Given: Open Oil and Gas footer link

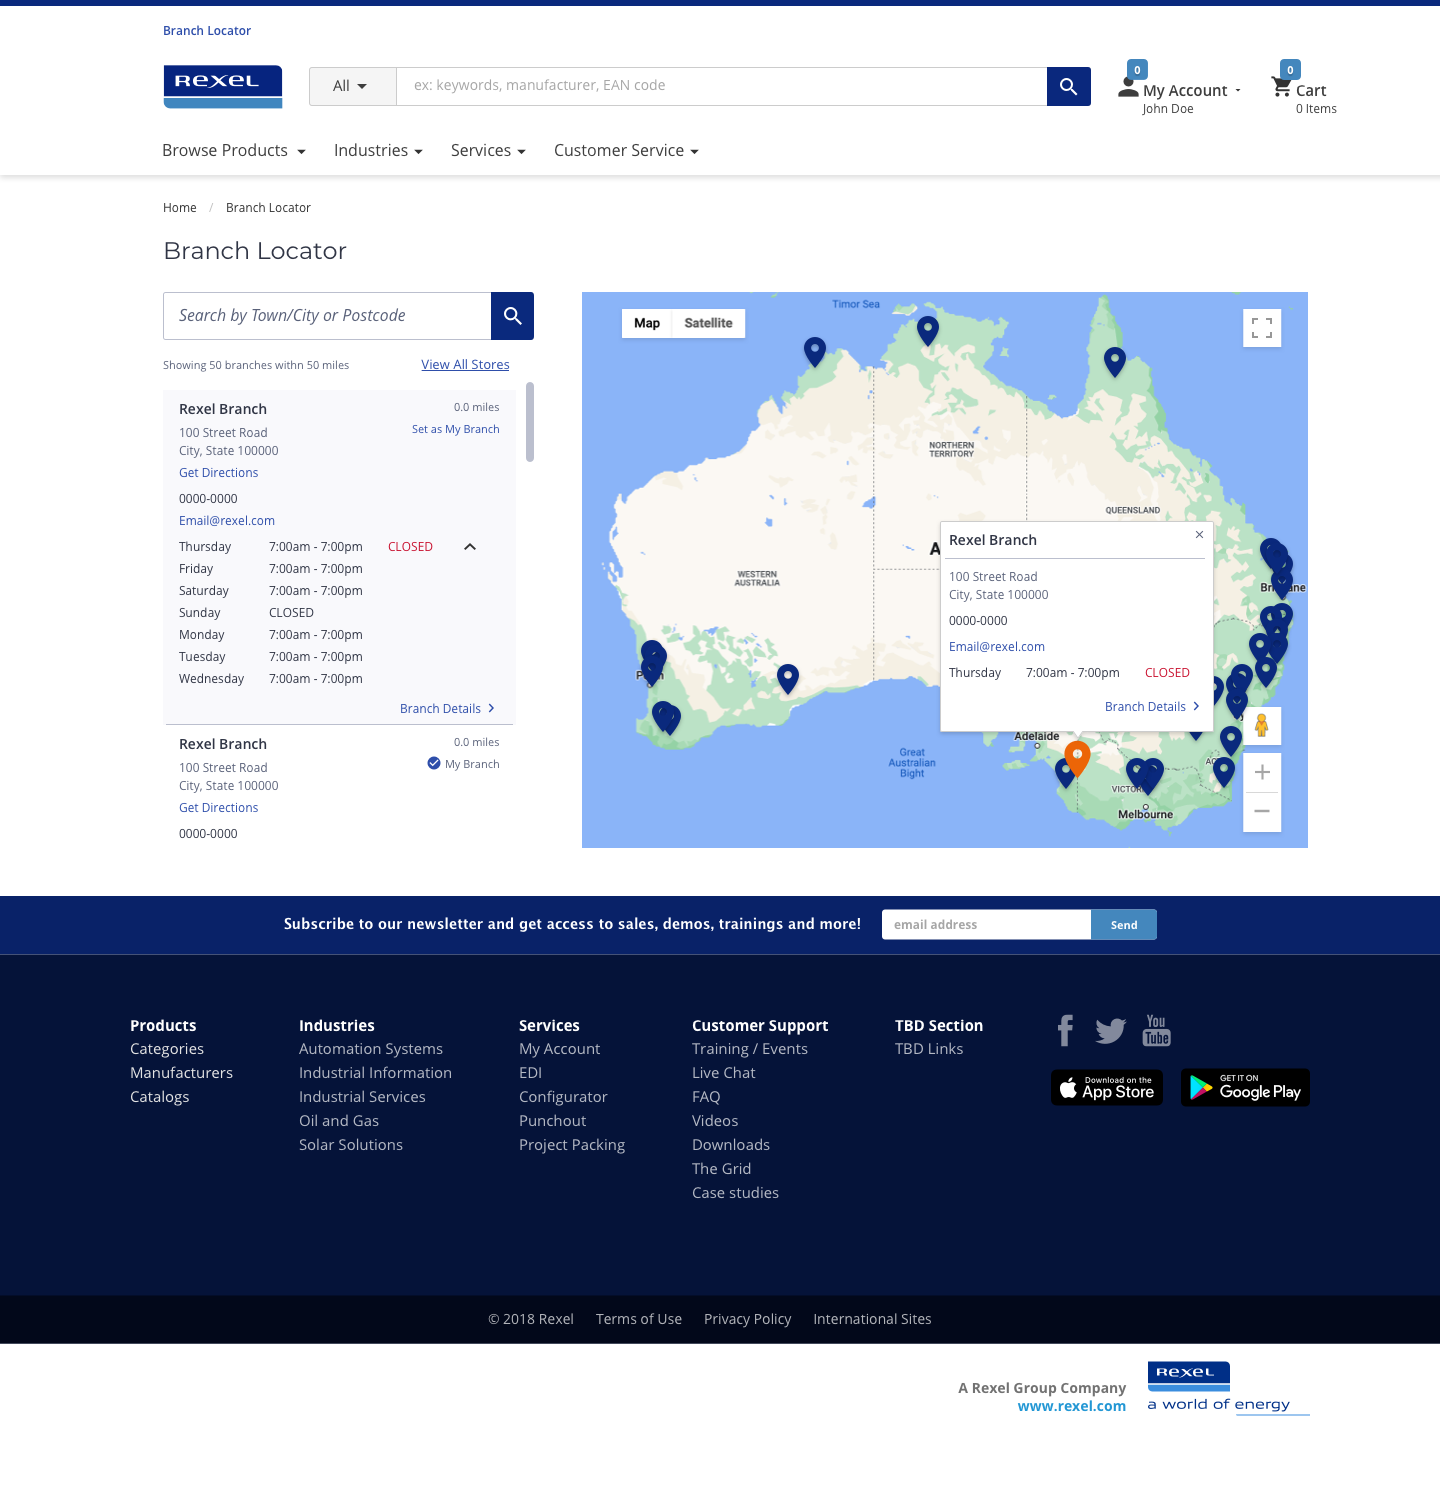Looking at the screenshot, I should pyautogui.click(x=339, y=1121).
